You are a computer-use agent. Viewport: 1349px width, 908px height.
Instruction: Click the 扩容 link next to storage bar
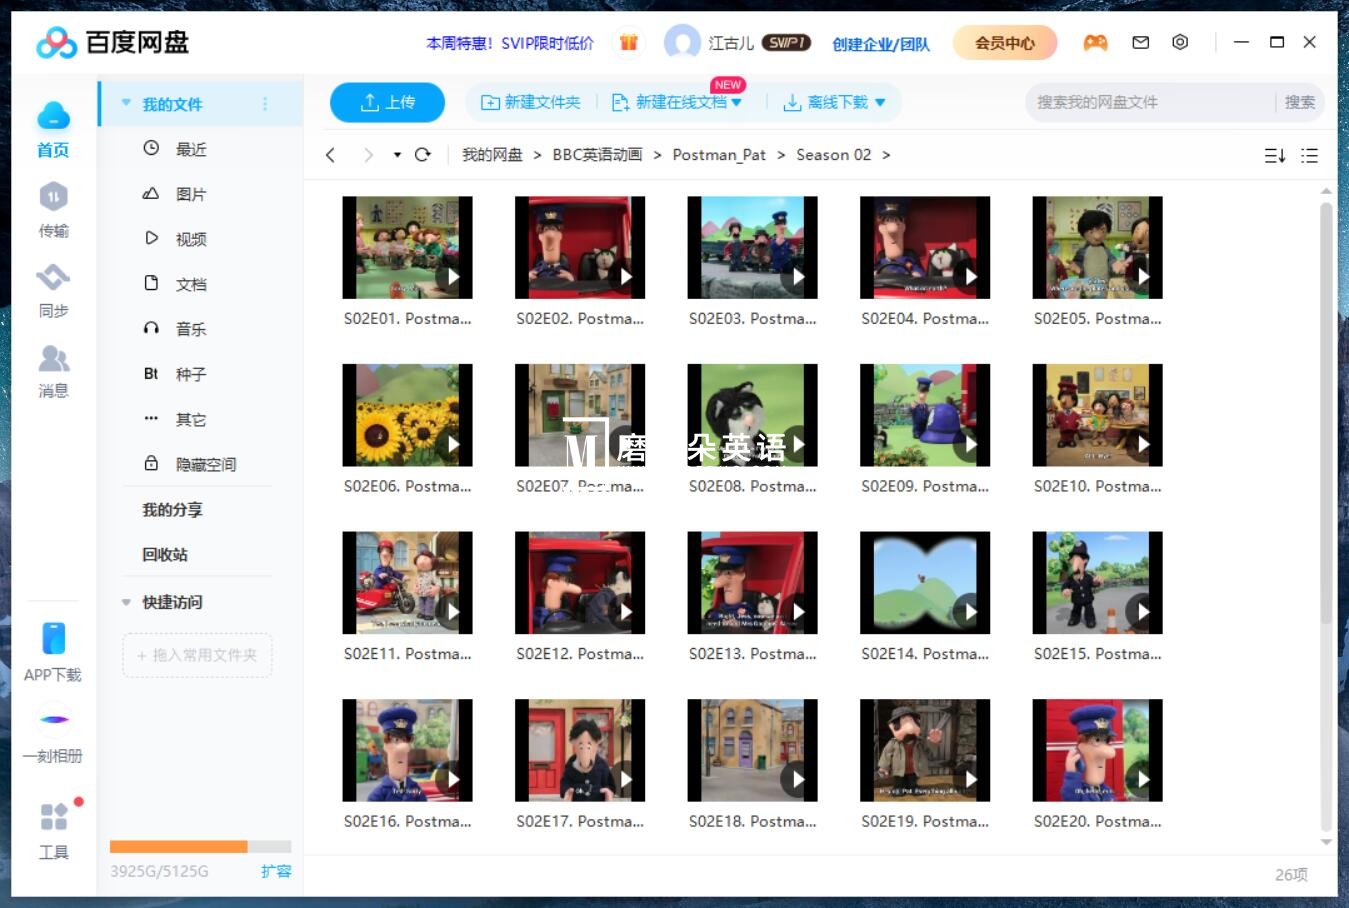277,871
